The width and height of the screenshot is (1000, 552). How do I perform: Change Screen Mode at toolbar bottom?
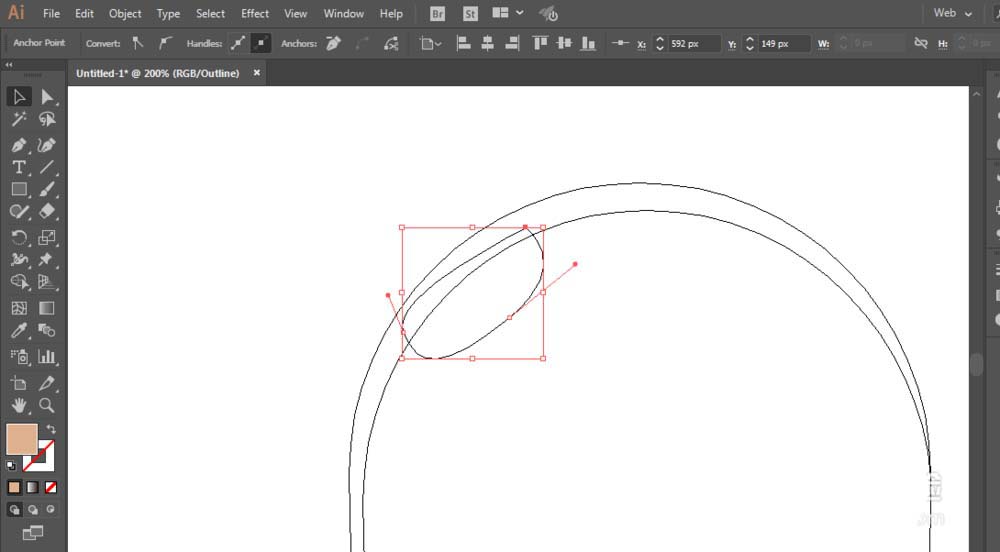(33, 532)
